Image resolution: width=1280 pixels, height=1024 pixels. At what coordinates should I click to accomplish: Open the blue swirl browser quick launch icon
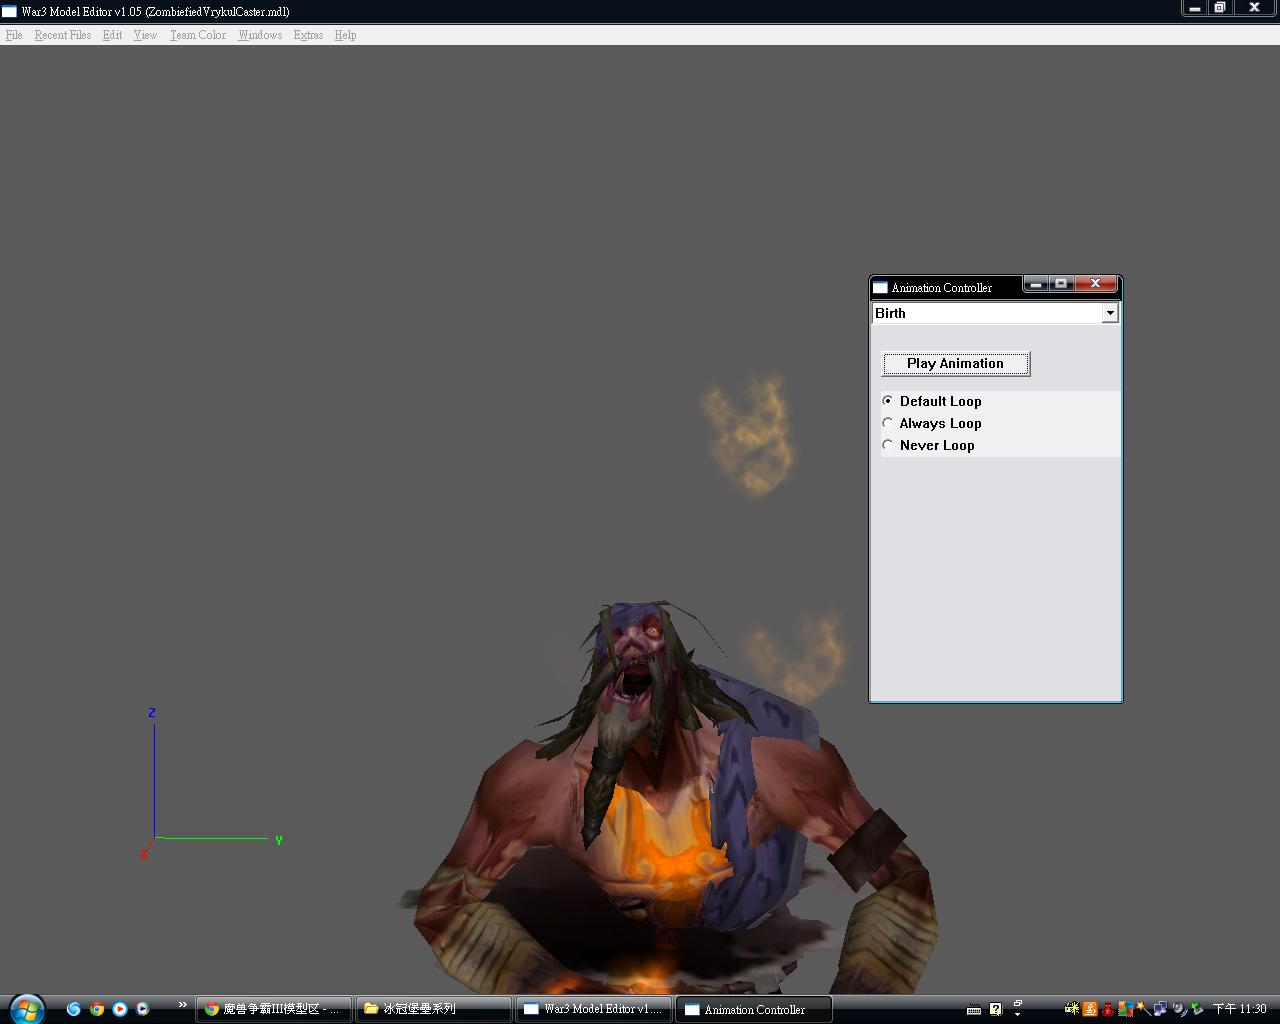pyautogui.click(x=73, y=1009)
